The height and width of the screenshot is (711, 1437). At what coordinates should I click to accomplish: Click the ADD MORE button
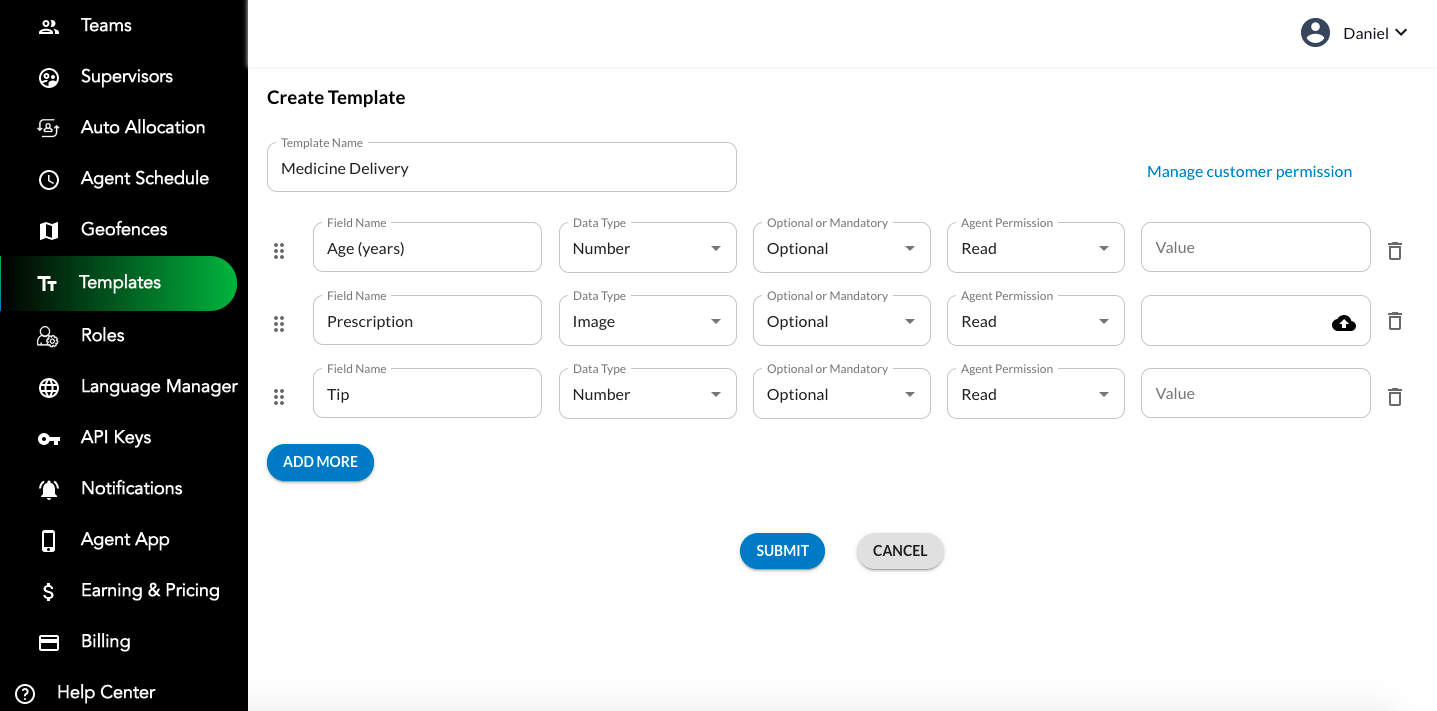(320, 462)
